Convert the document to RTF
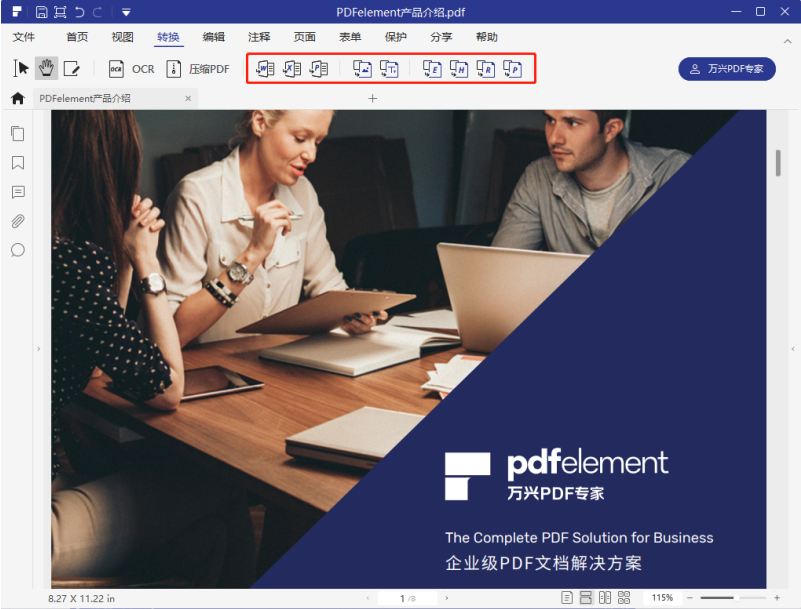This screenshot has width=801, height=609. coord(487,68)
